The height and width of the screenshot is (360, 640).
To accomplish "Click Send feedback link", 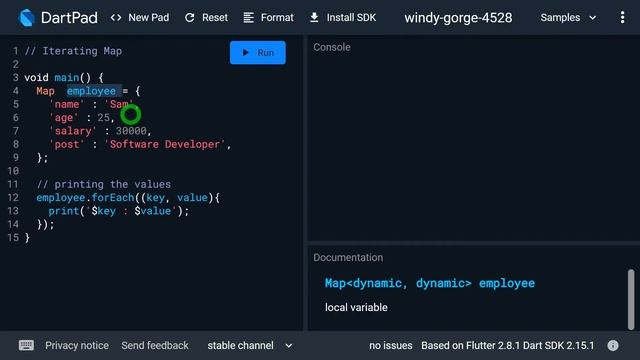I will (155, 345).
